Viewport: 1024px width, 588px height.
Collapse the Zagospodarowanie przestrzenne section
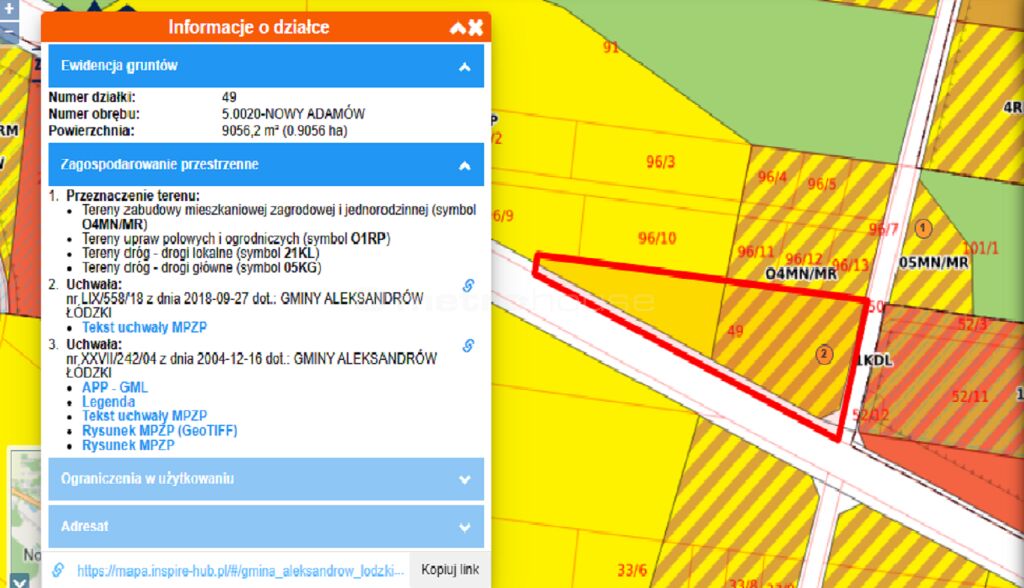(x=464, y=165)
